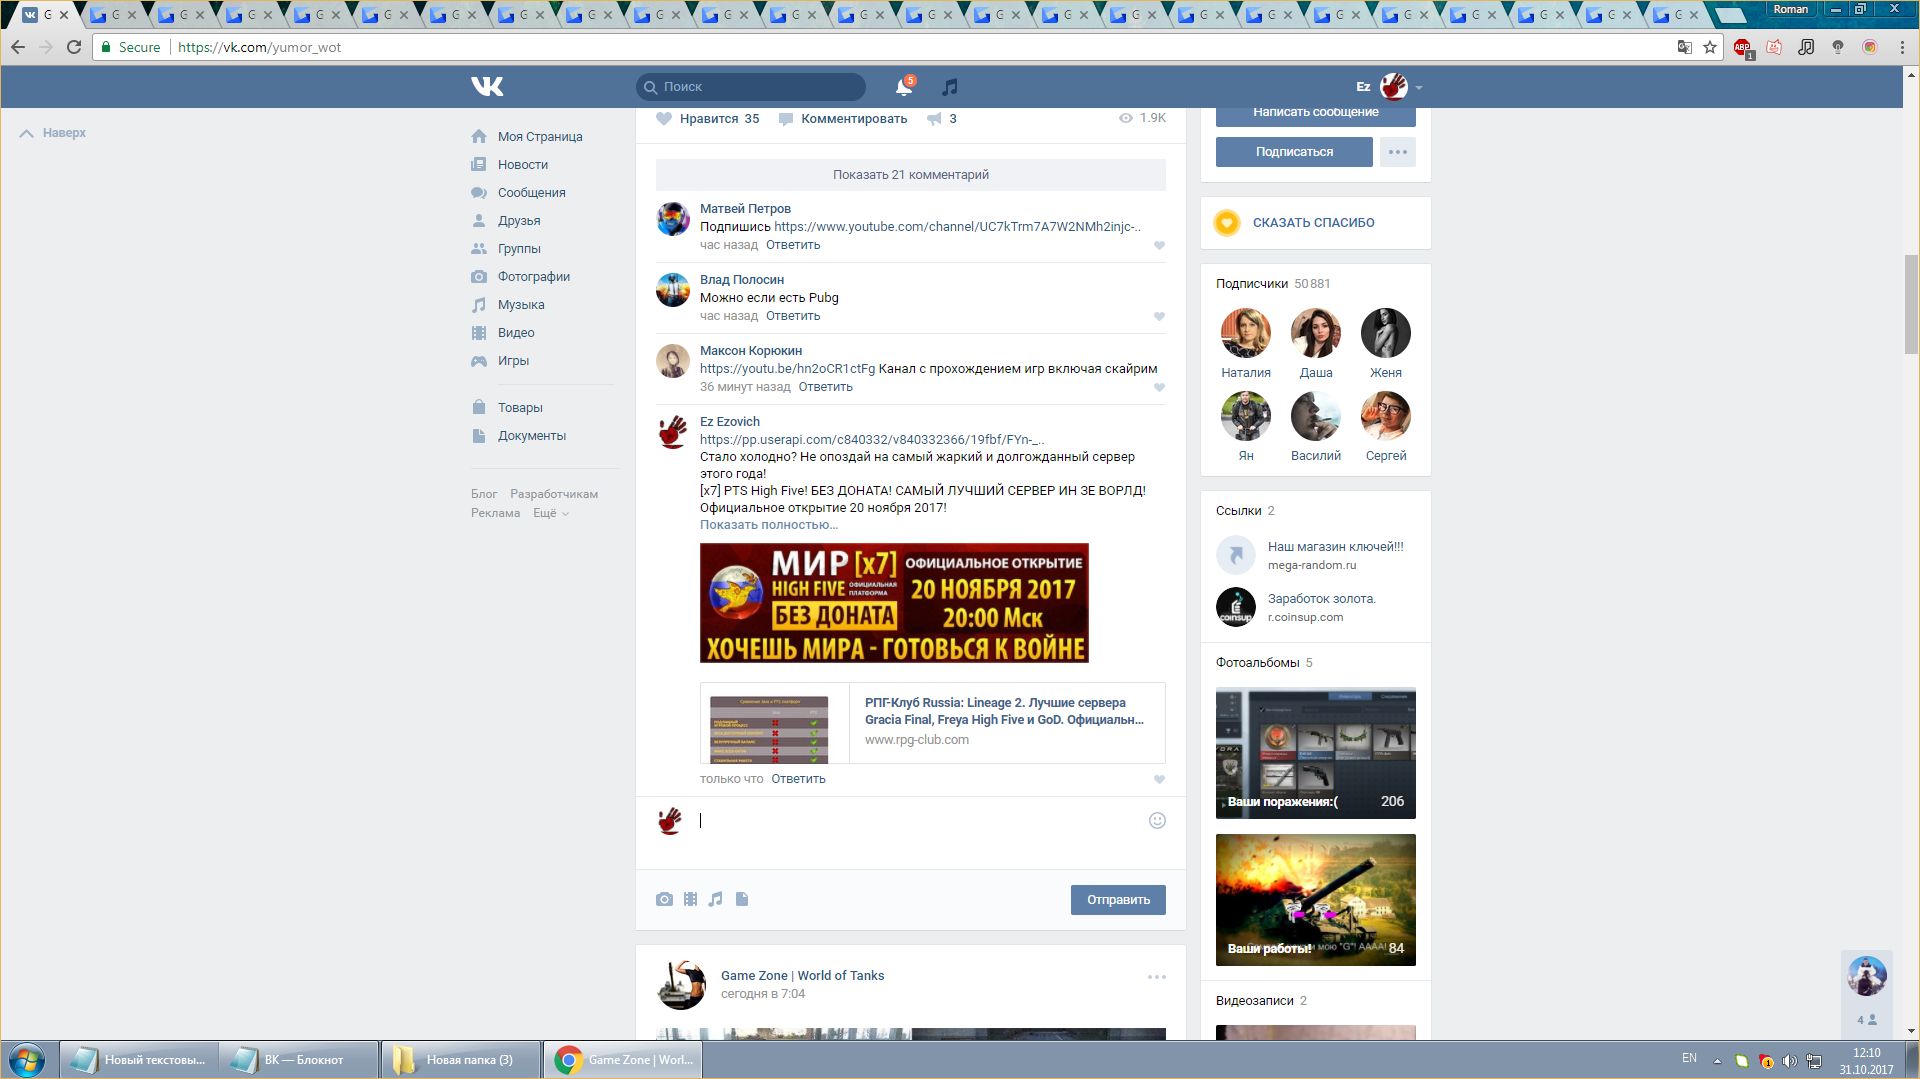Click the groups icon beside Группы
This screenshot has height=1079, width=1920.
(x=479, y=249)
